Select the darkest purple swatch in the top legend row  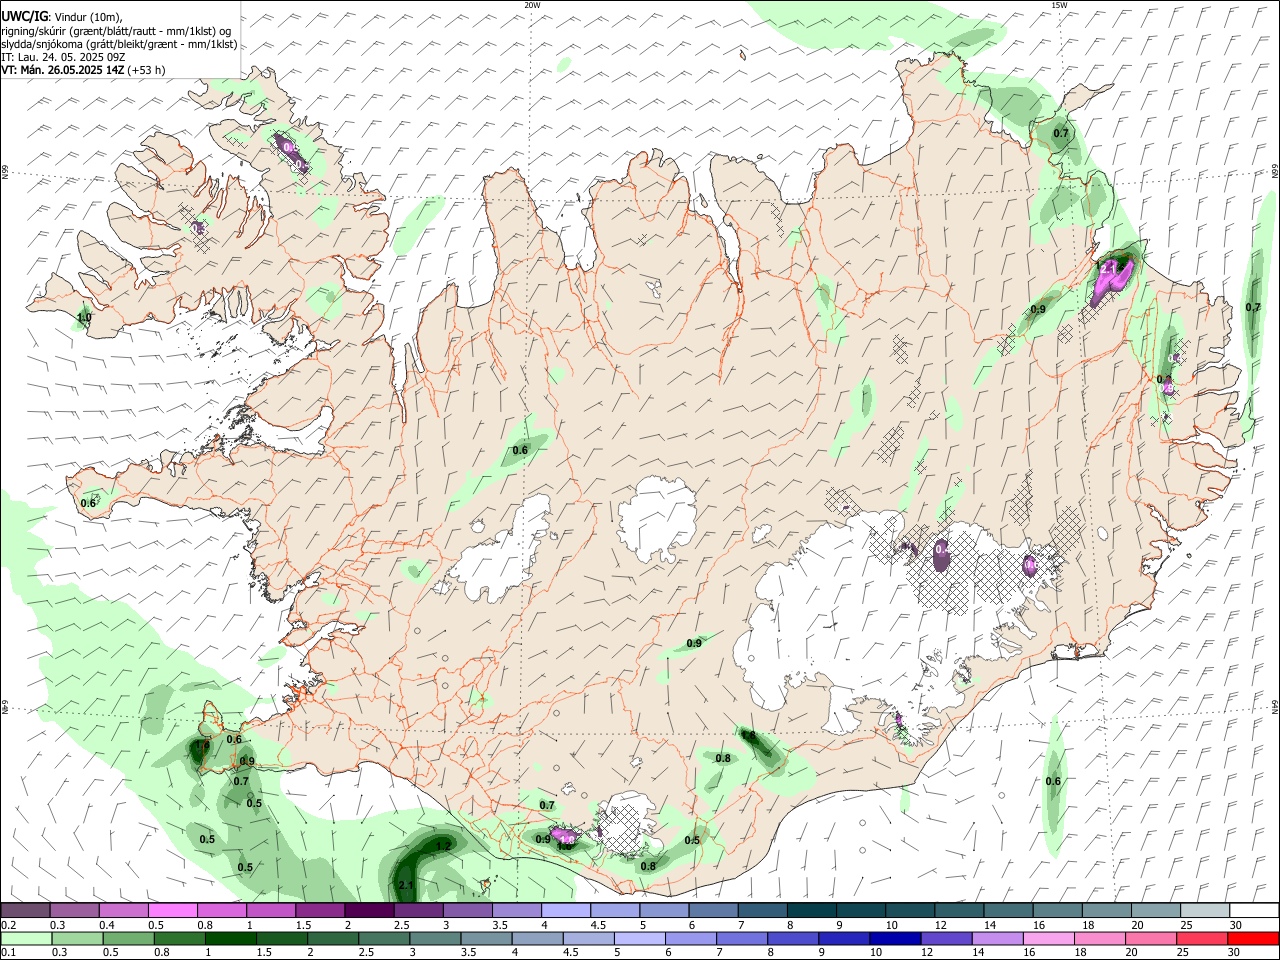(368, 911)
